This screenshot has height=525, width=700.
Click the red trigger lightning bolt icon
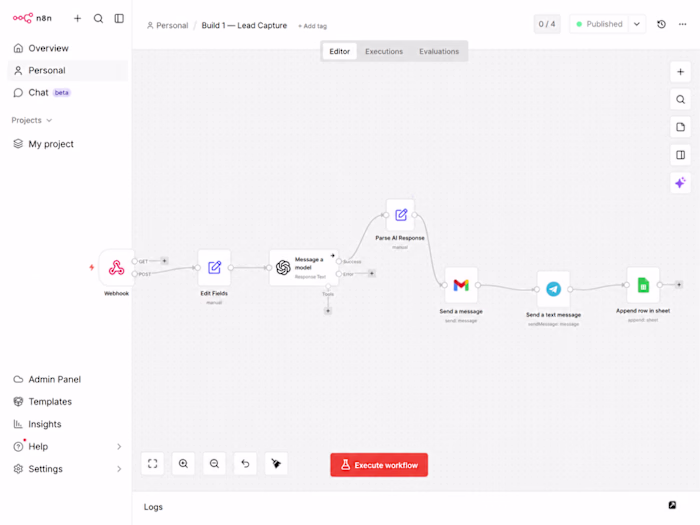click(92, 267)
